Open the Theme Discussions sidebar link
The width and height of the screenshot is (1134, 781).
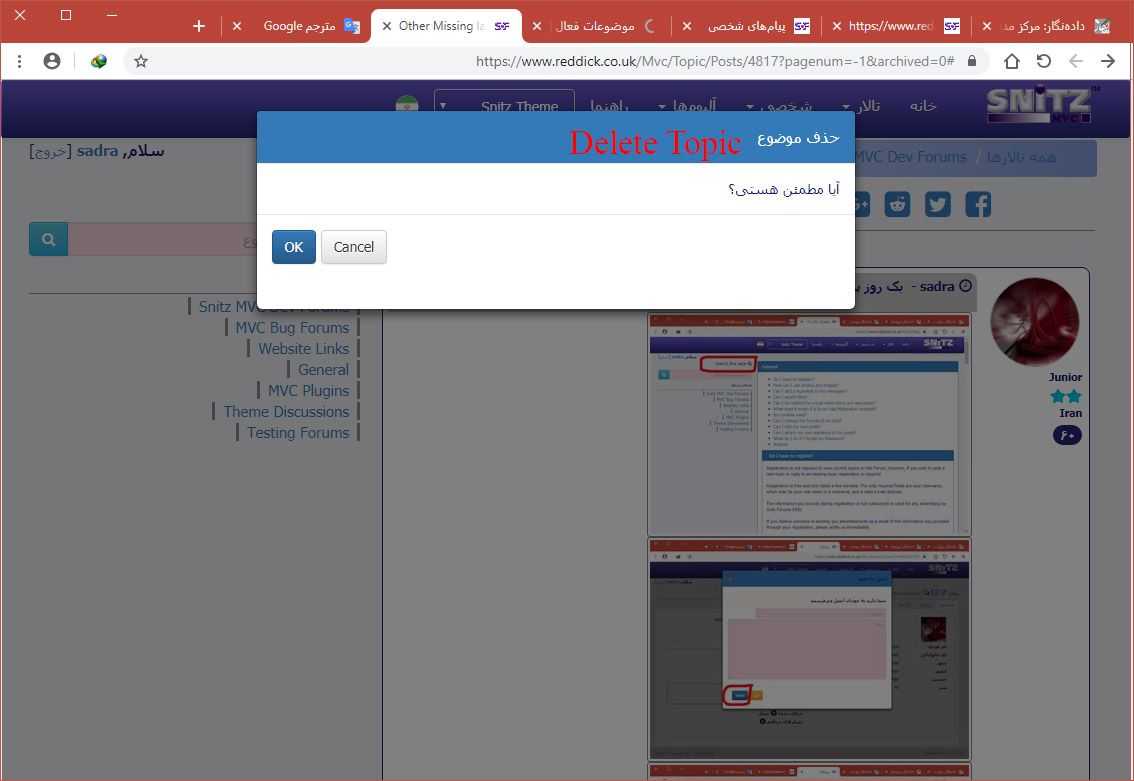coord(286,412)
